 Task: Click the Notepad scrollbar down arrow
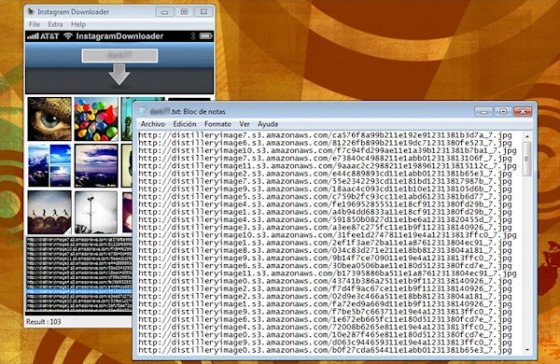click(527, 350)
